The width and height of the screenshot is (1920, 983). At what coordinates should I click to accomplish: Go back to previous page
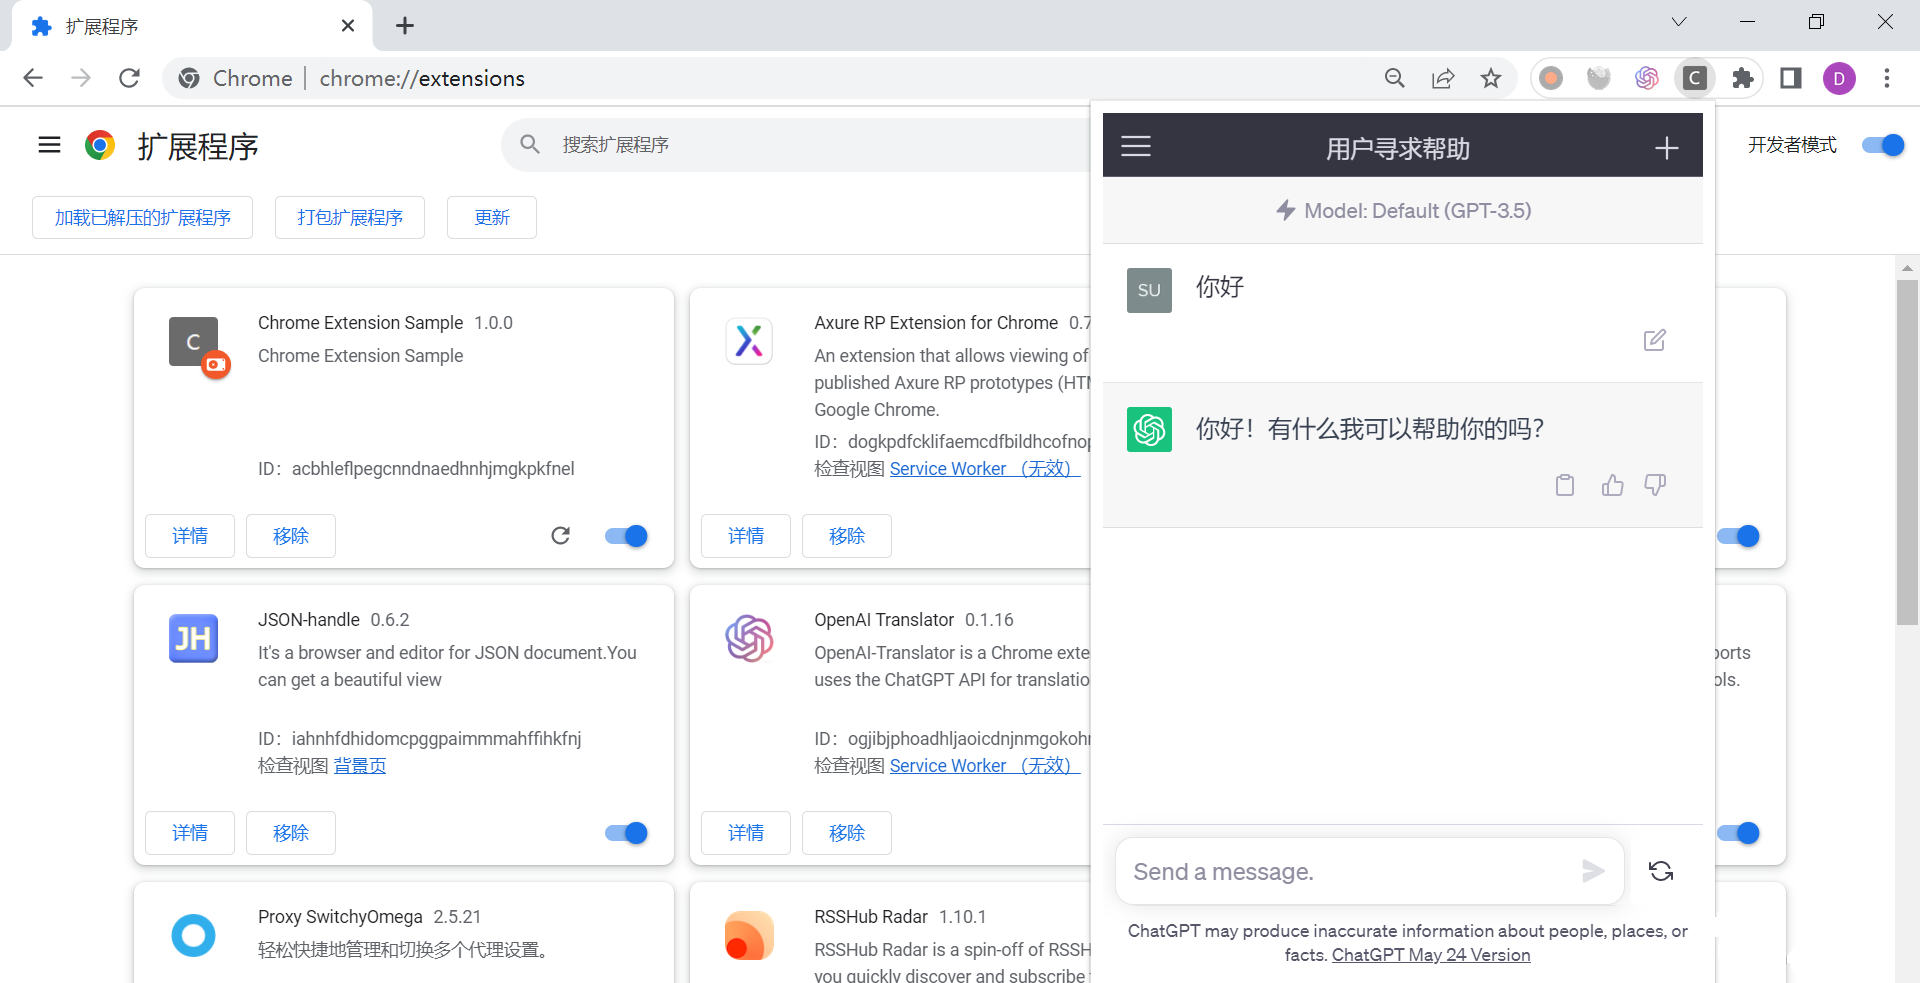(33, 78)
